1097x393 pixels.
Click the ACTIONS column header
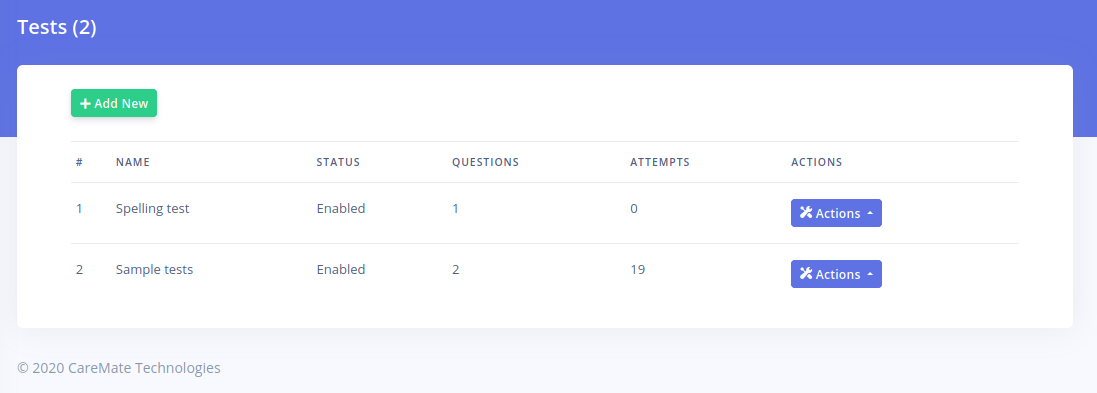pyautogui.click(x=816, y=162)
